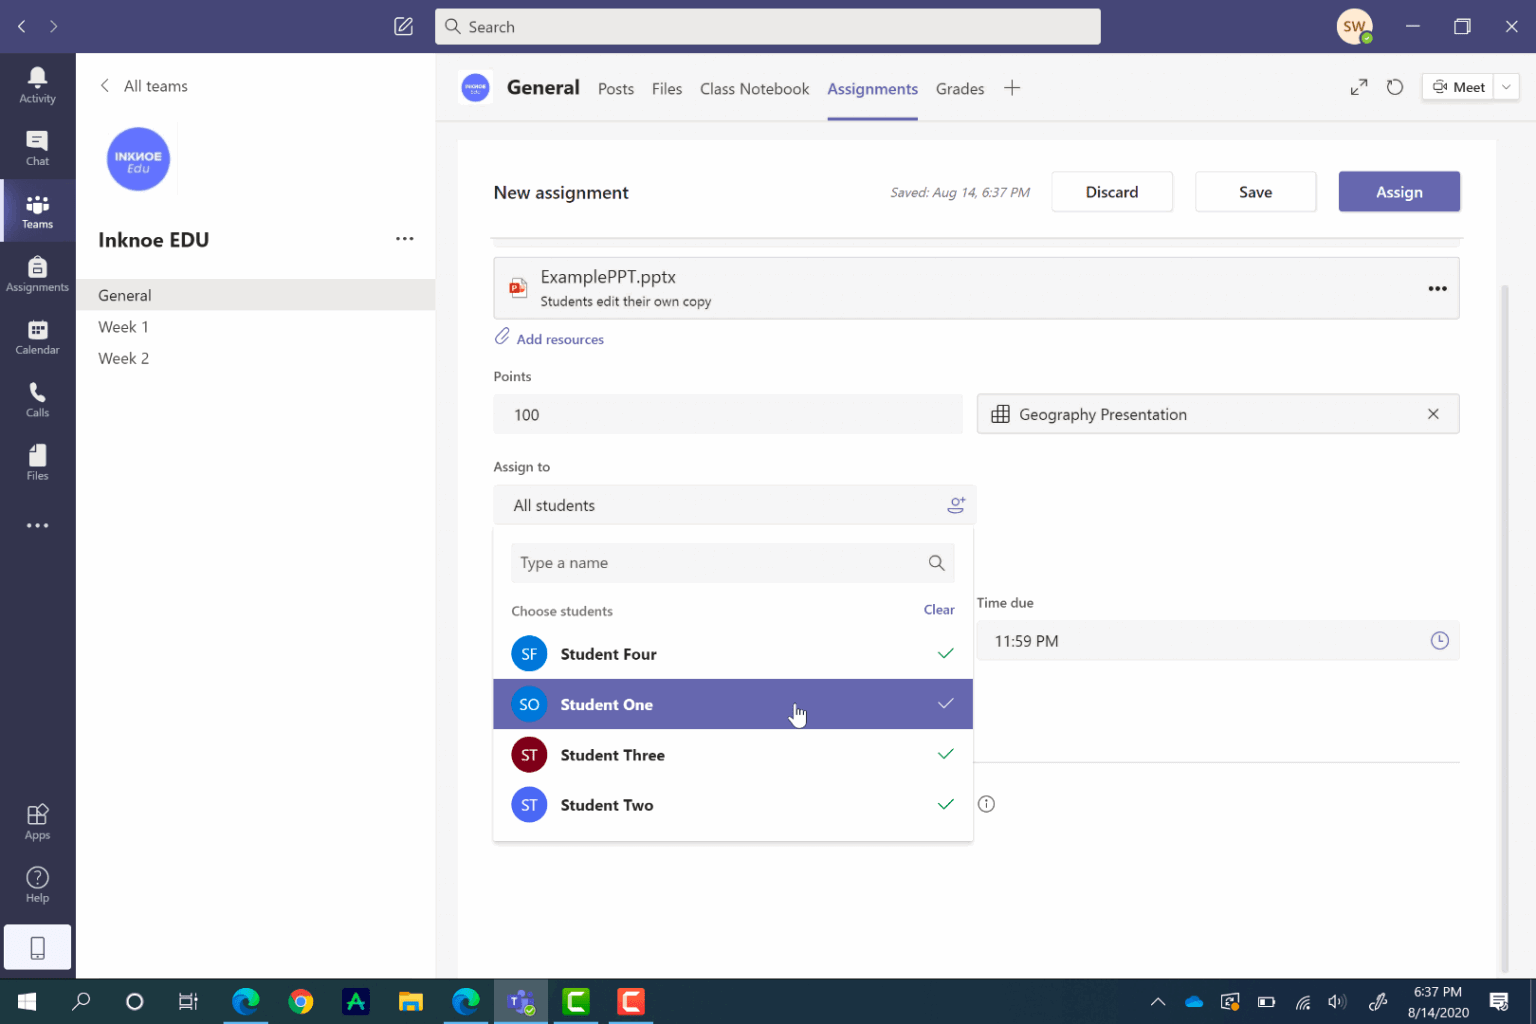Toggle Student Two's selection checkmark
This screenshot has width=1536, height=1024.
coord(945,804)
